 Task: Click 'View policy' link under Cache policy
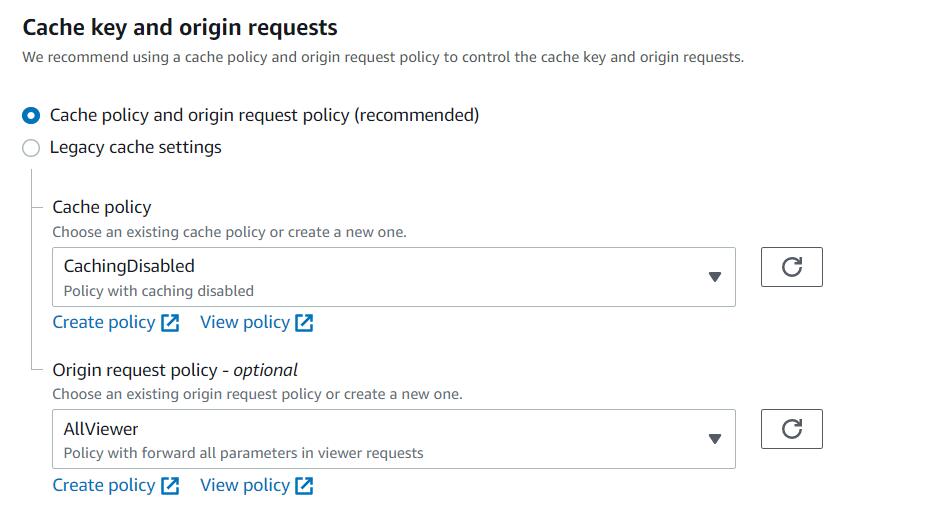pyautogui.click(x=245, y=322)
